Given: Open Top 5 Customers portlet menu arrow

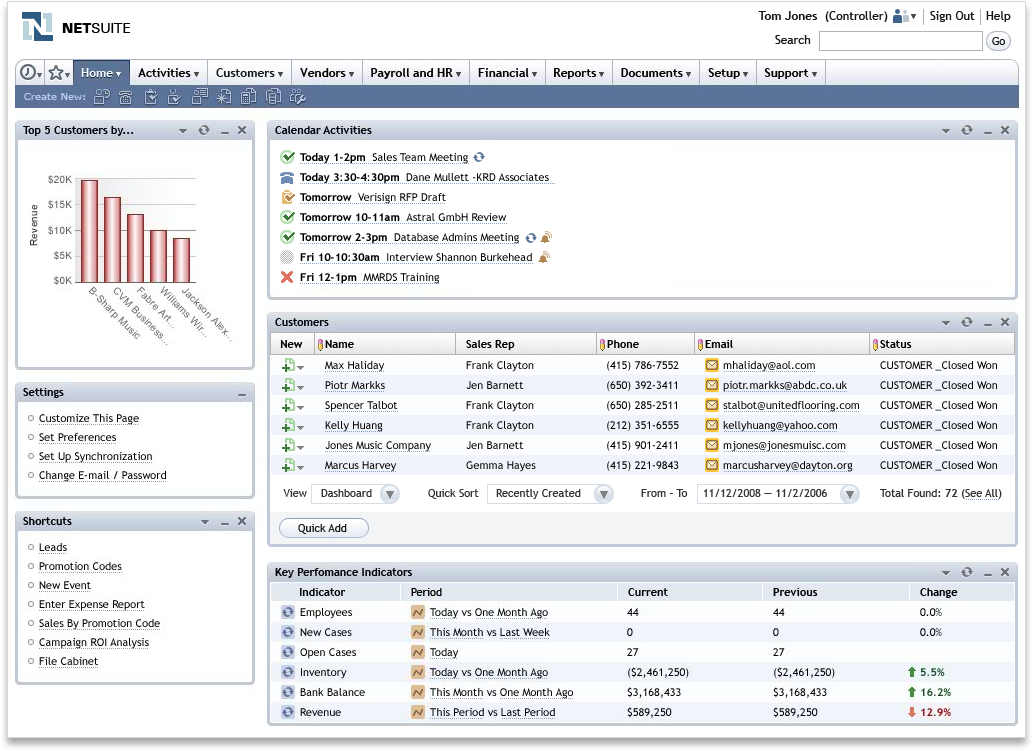Looking at the screenshot, I should [183, 131].
